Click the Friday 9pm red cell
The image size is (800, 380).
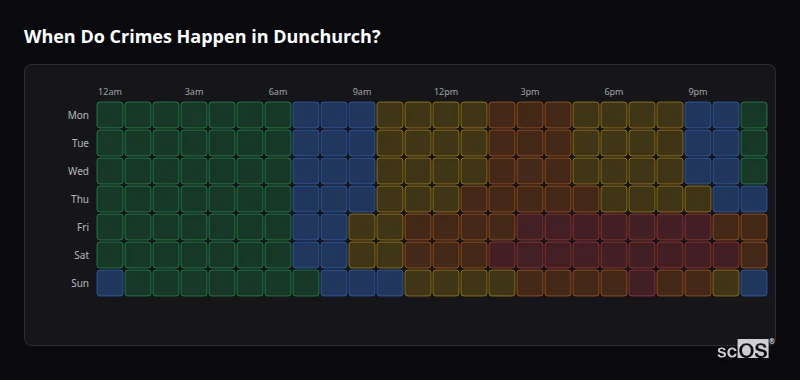point(698,227)
